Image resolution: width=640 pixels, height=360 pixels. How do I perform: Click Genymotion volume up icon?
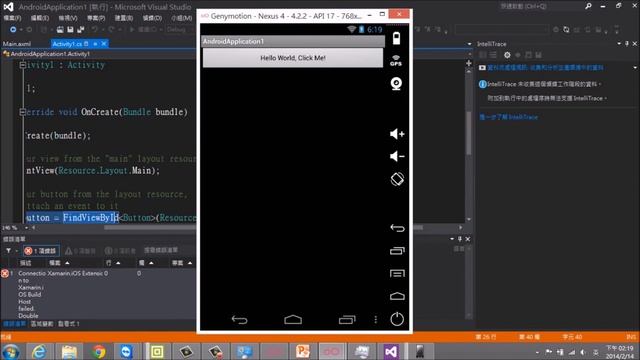pyautogui.click(x=397, y=134)
